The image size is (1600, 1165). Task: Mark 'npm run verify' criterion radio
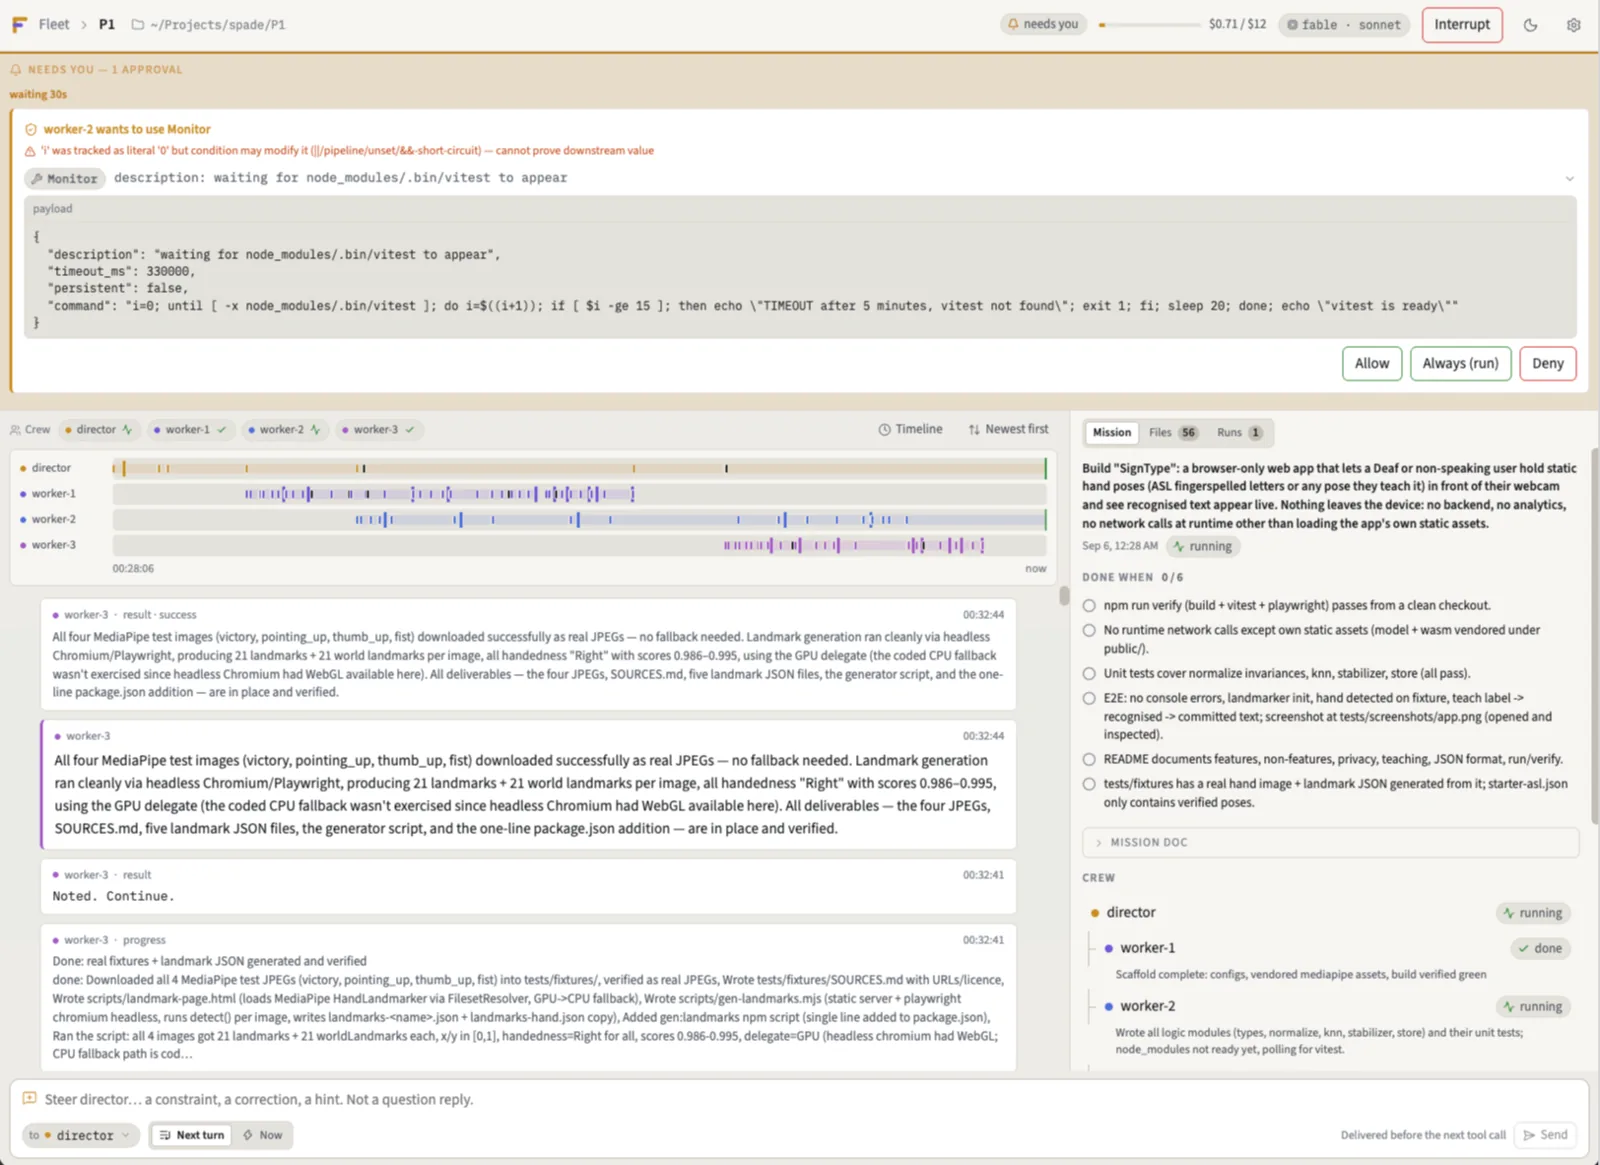(x=1089, y=605)
